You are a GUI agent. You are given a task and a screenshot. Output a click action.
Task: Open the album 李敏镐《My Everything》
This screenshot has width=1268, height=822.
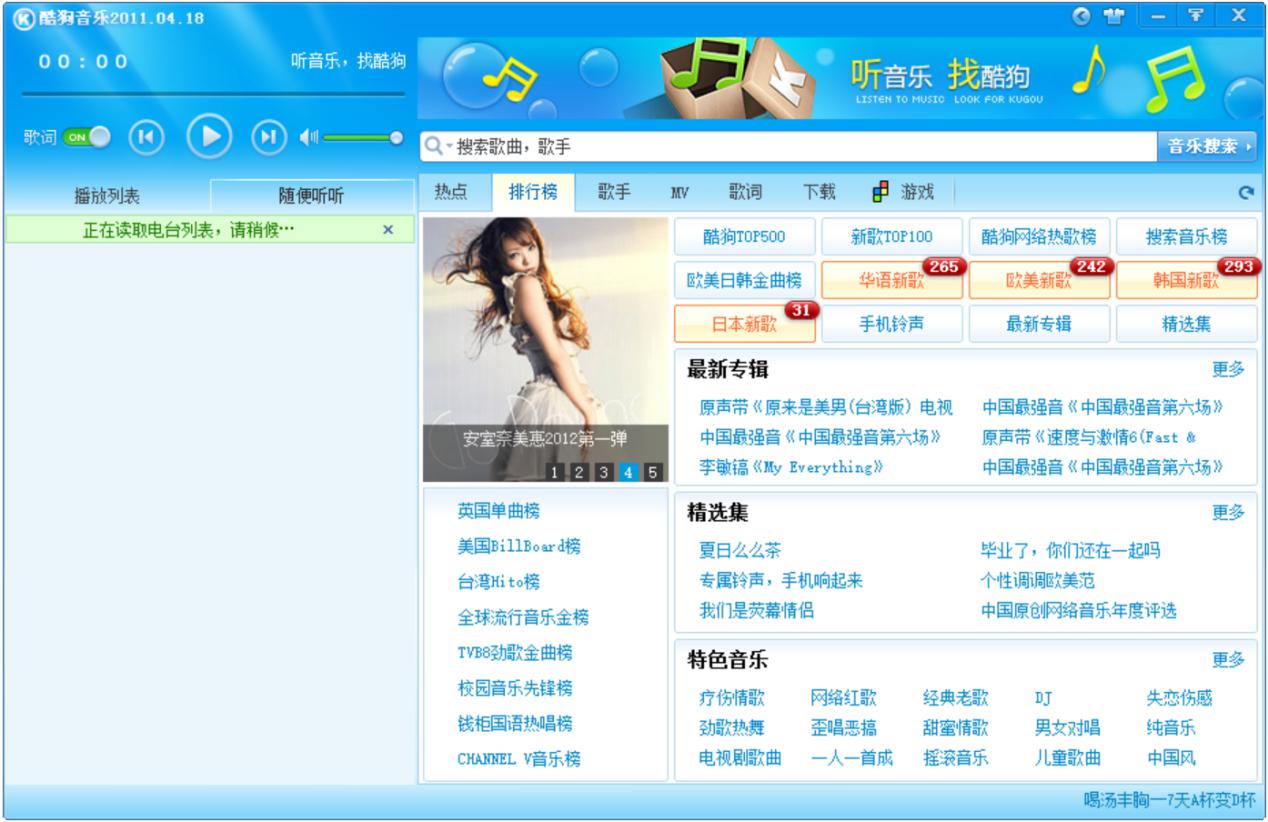[791, 467]
